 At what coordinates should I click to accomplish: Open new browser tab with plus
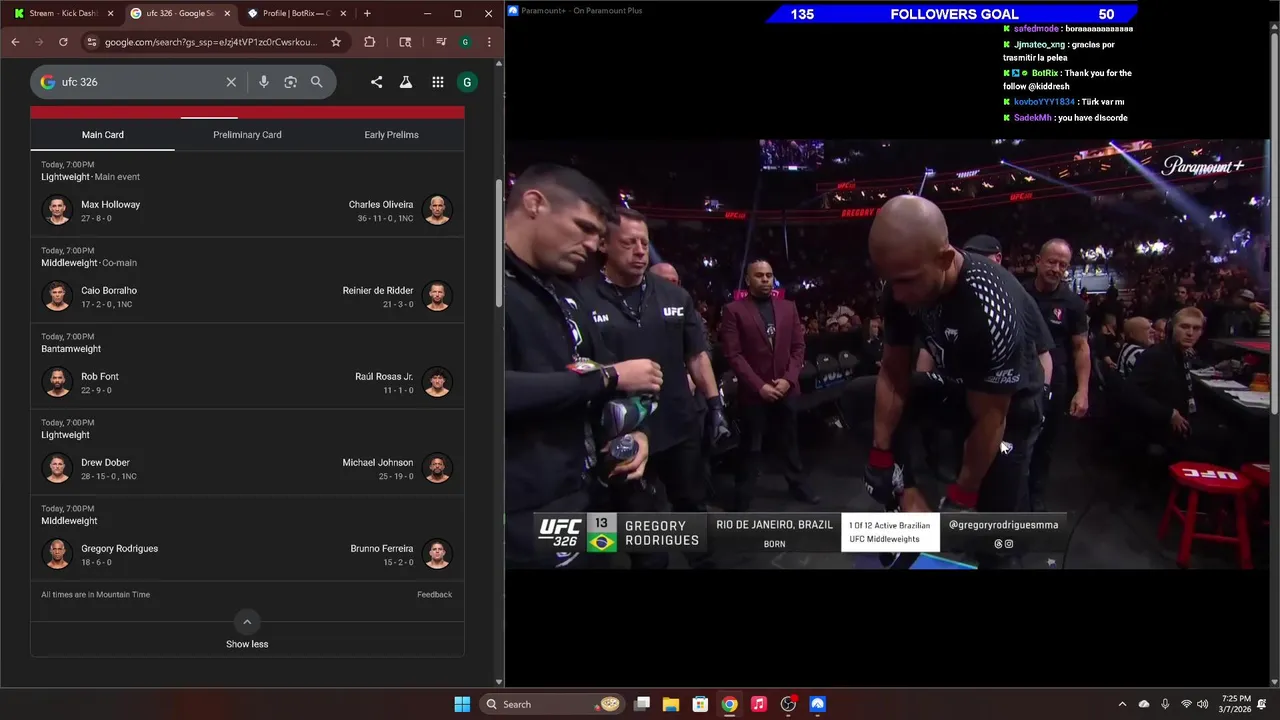pyautogui.click(x=367, y=13)
